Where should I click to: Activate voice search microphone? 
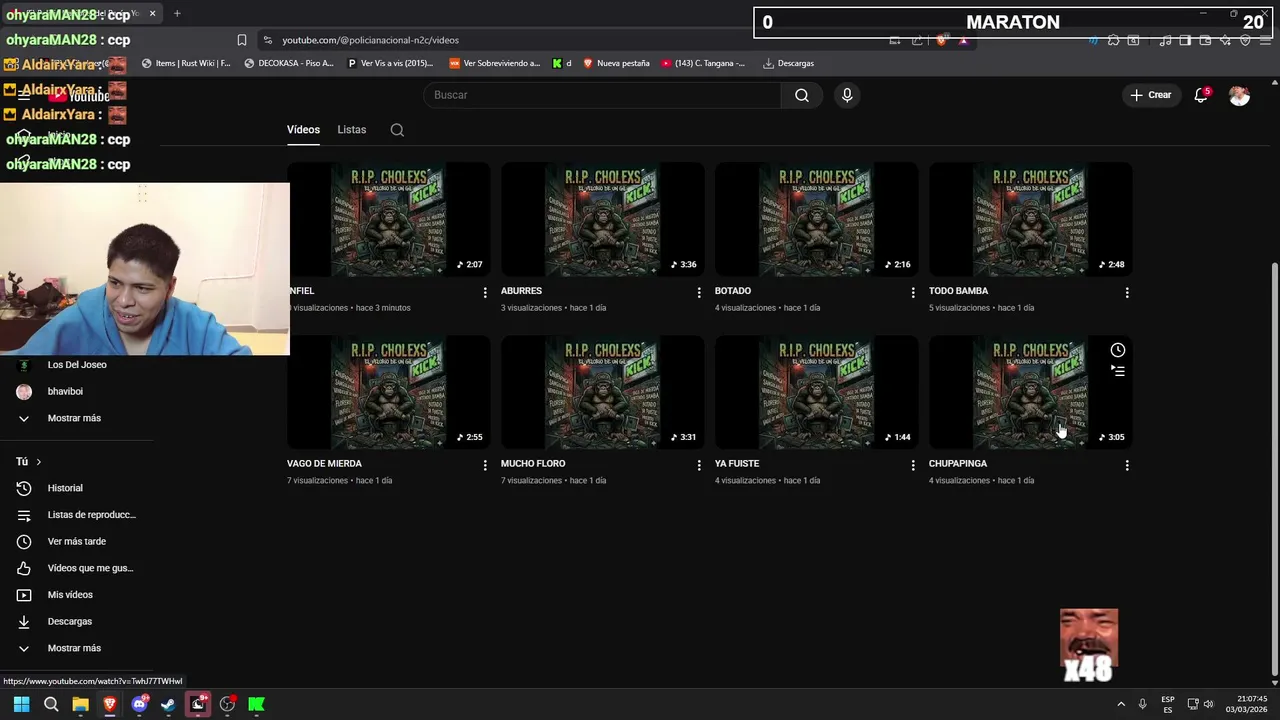click(x=847, y=95)
